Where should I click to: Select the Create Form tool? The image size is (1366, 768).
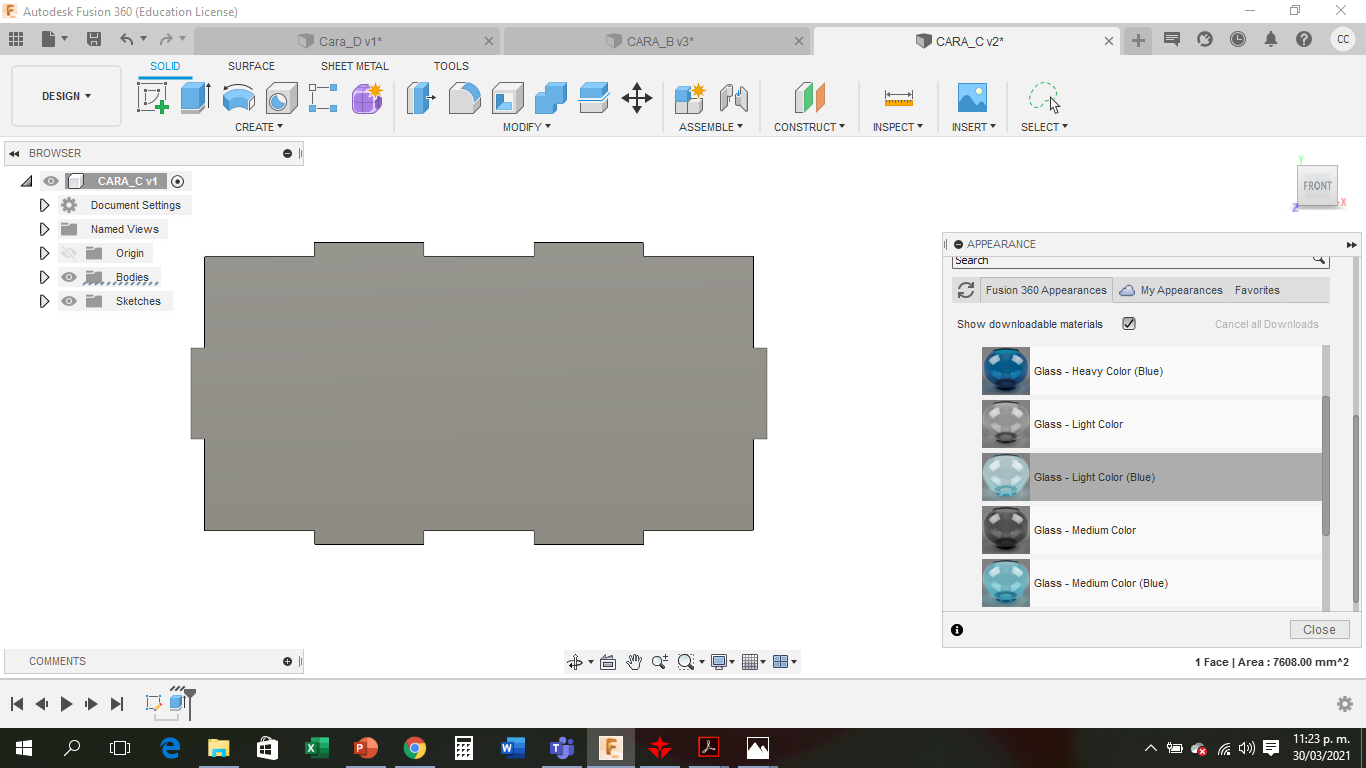tap(367, 97)
